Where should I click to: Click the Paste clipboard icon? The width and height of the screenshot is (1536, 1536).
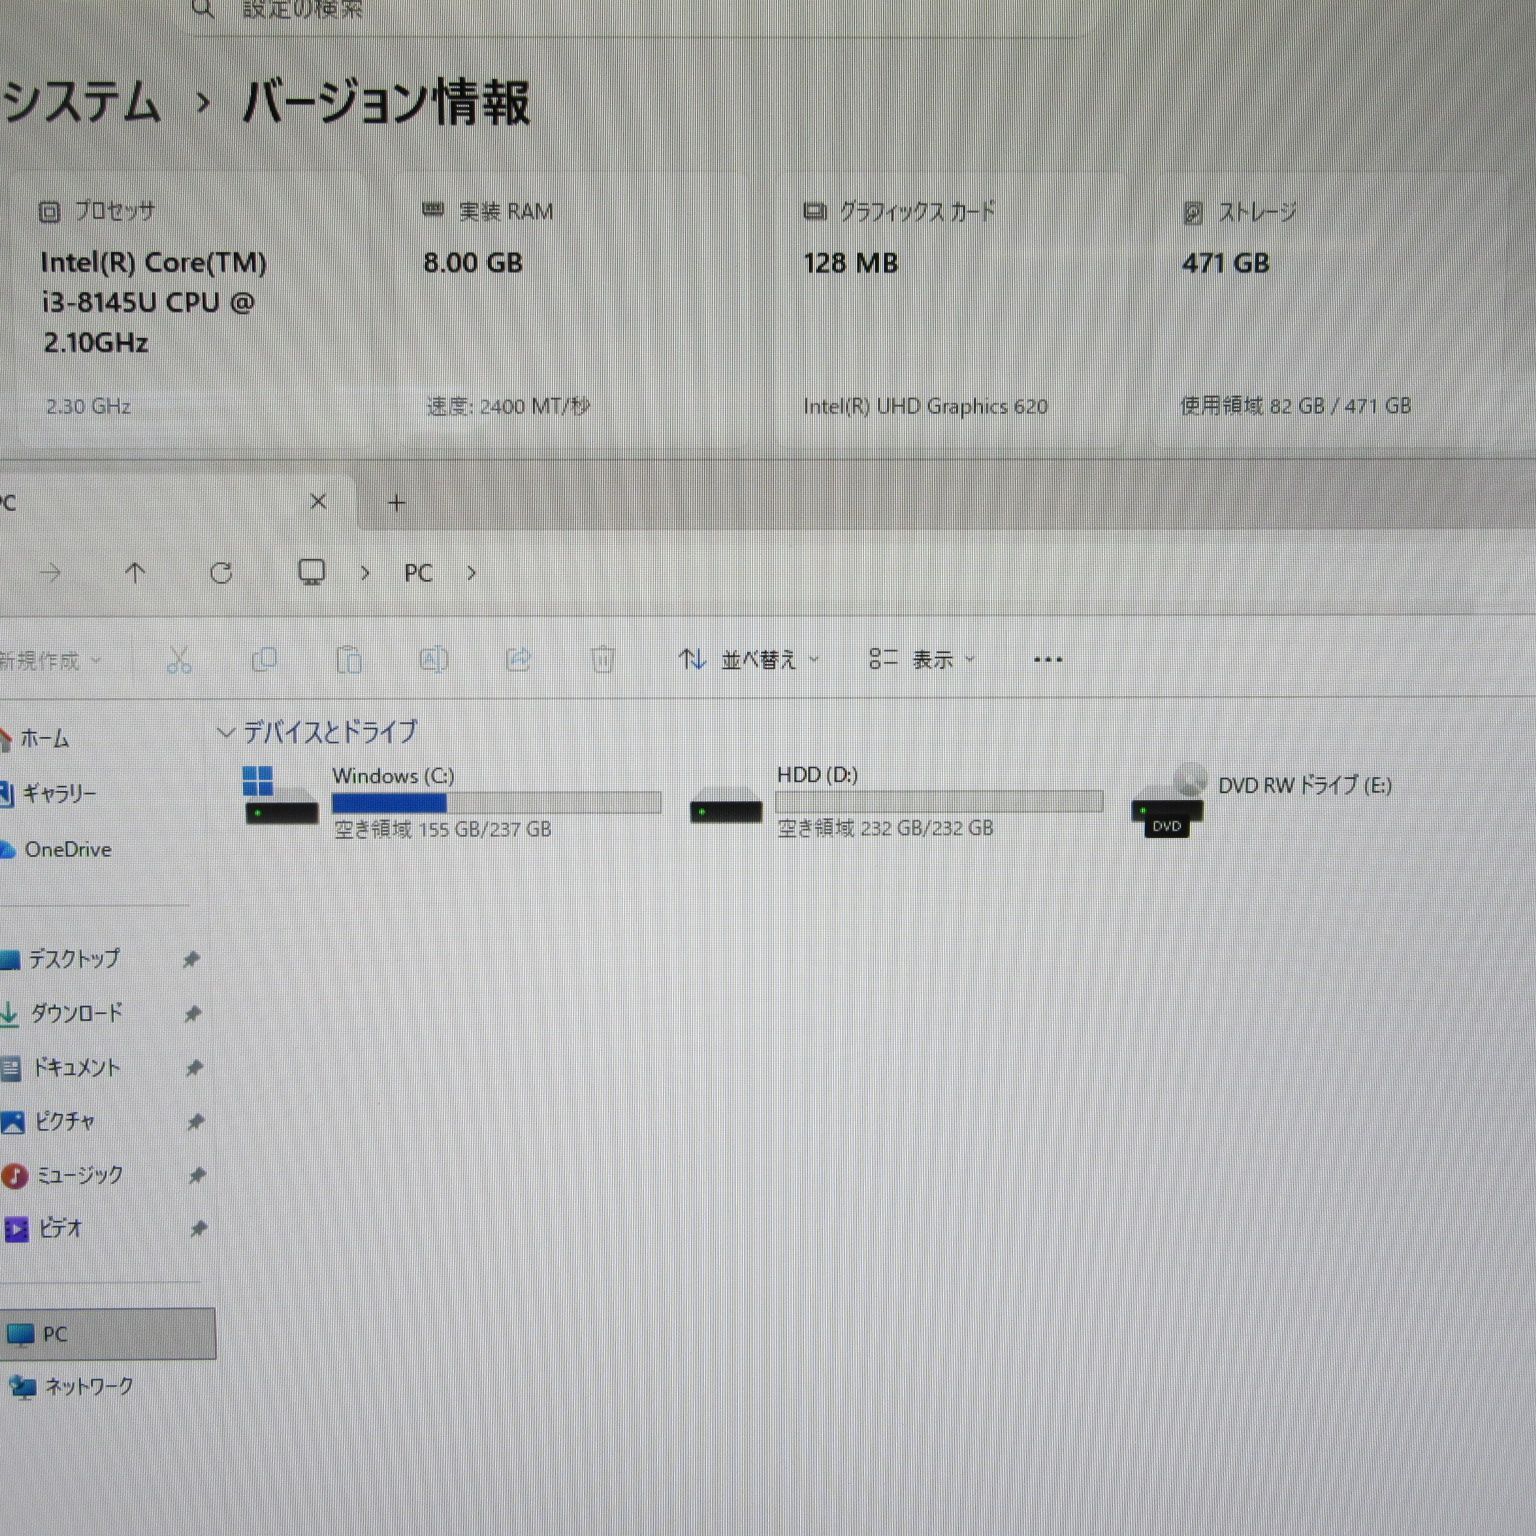pos(348,660)
